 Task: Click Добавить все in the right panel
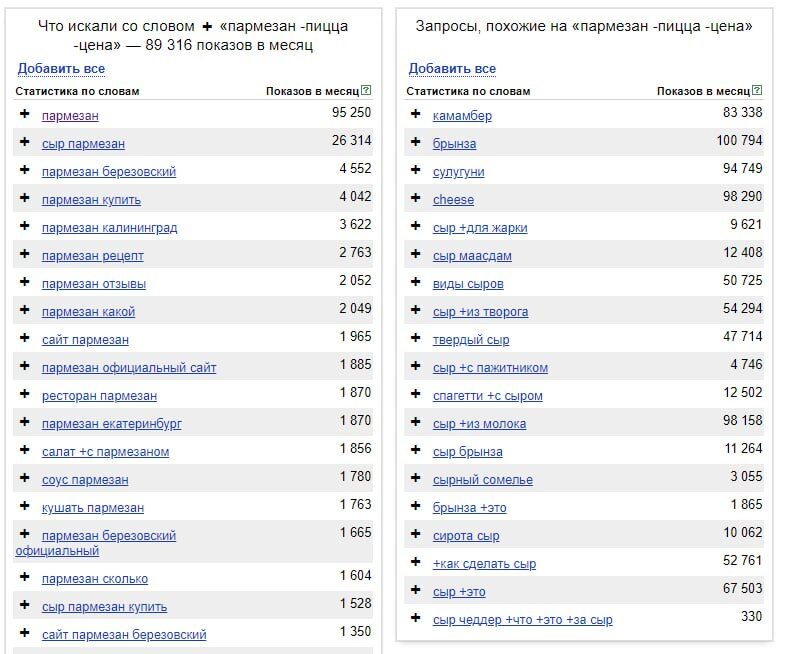tap(452, 69)
